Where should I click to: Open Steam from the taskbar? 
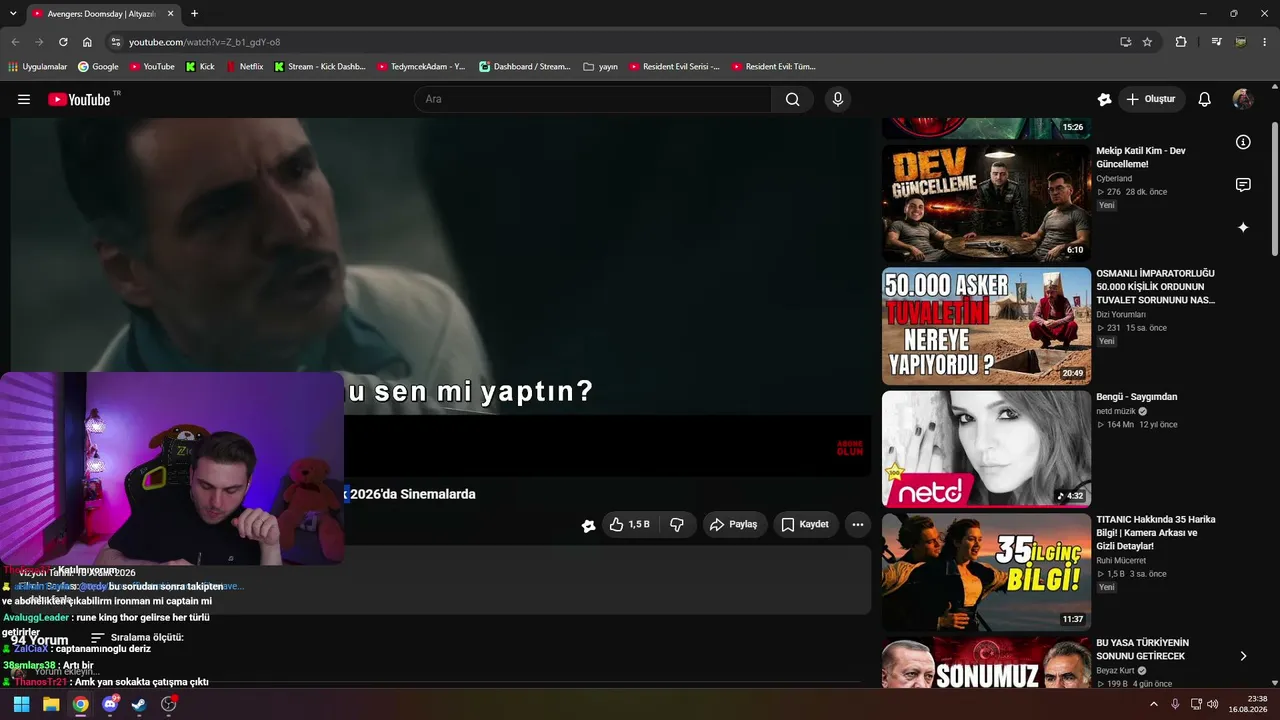139,704
